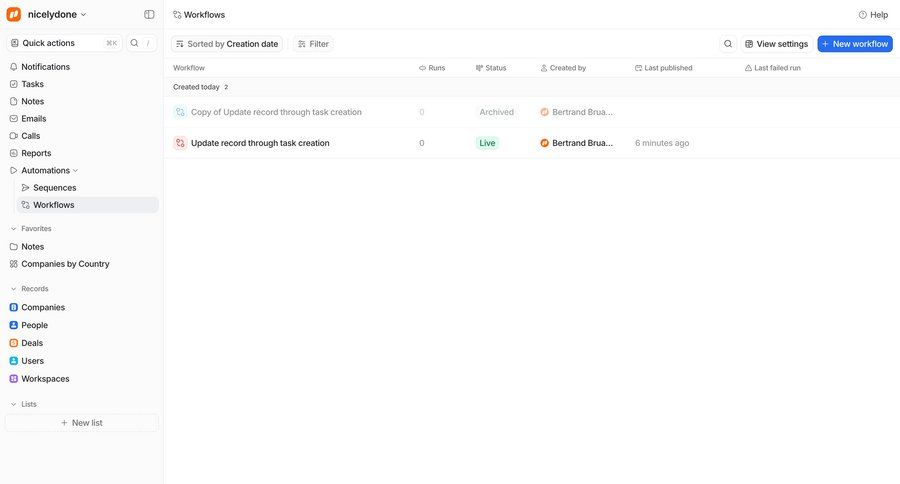Toggle the sidebar collapse icon
The height and width of the screenshot is (484, 900).
tap(149, 15)
